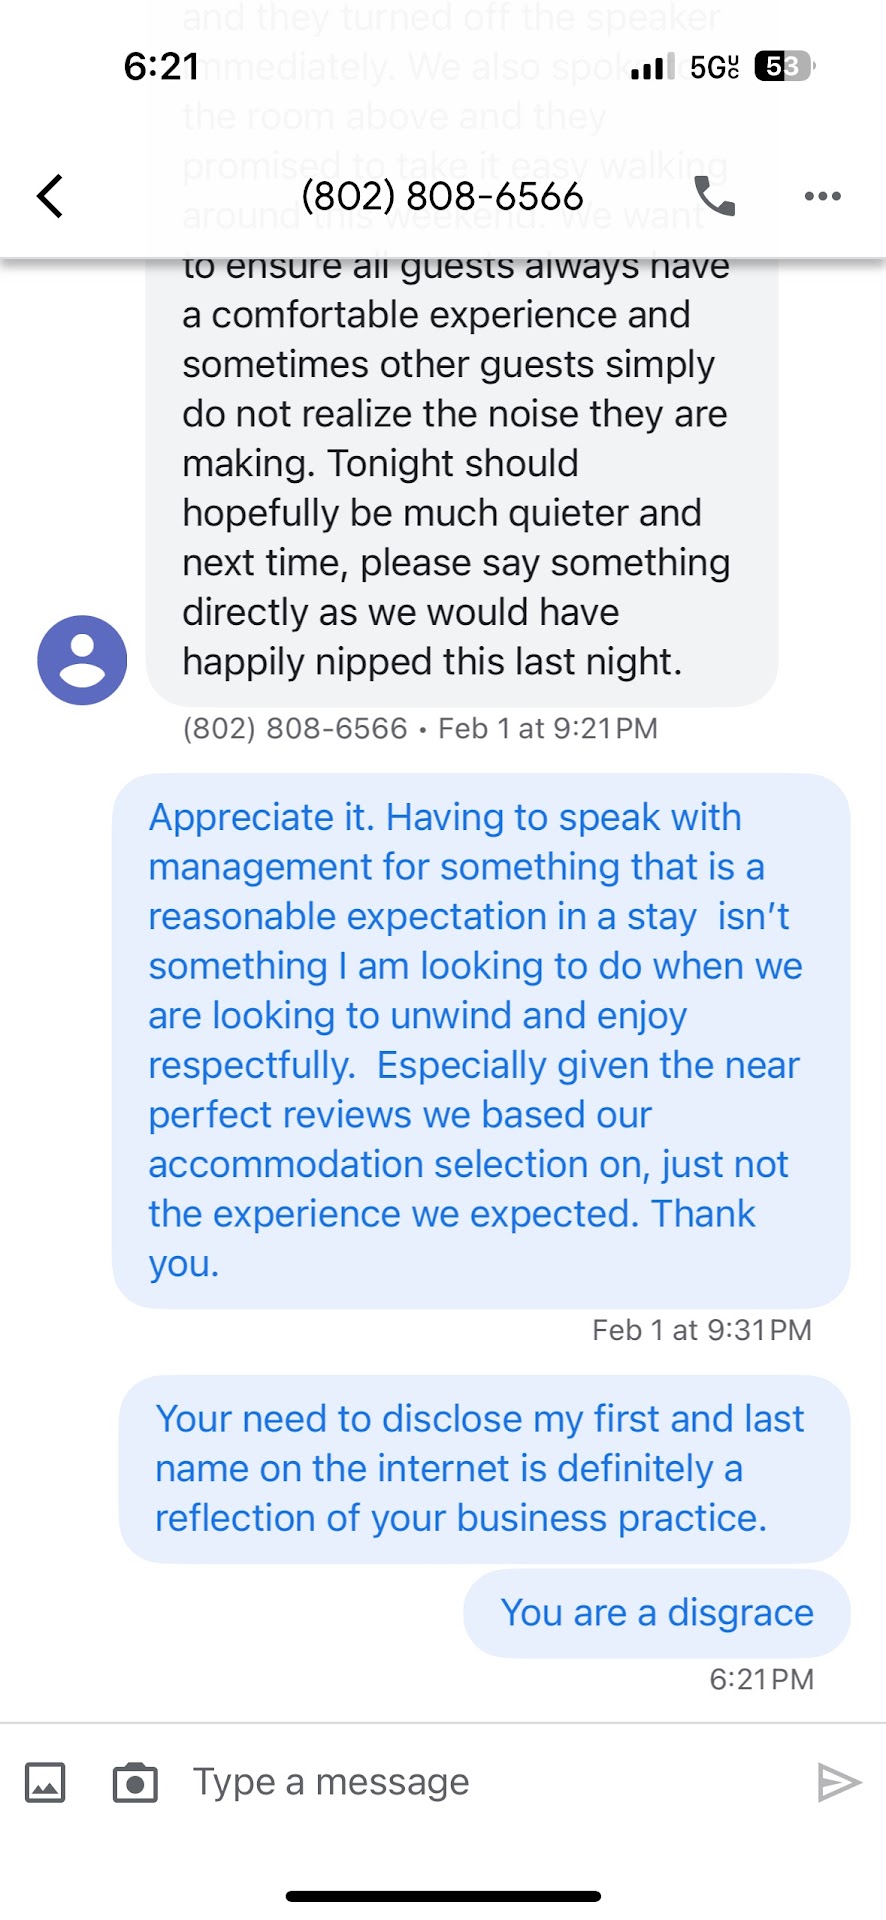Tap the "You are a disgrace" message
Viewport: 886px width, 1920px height.
coord(657,1613)
